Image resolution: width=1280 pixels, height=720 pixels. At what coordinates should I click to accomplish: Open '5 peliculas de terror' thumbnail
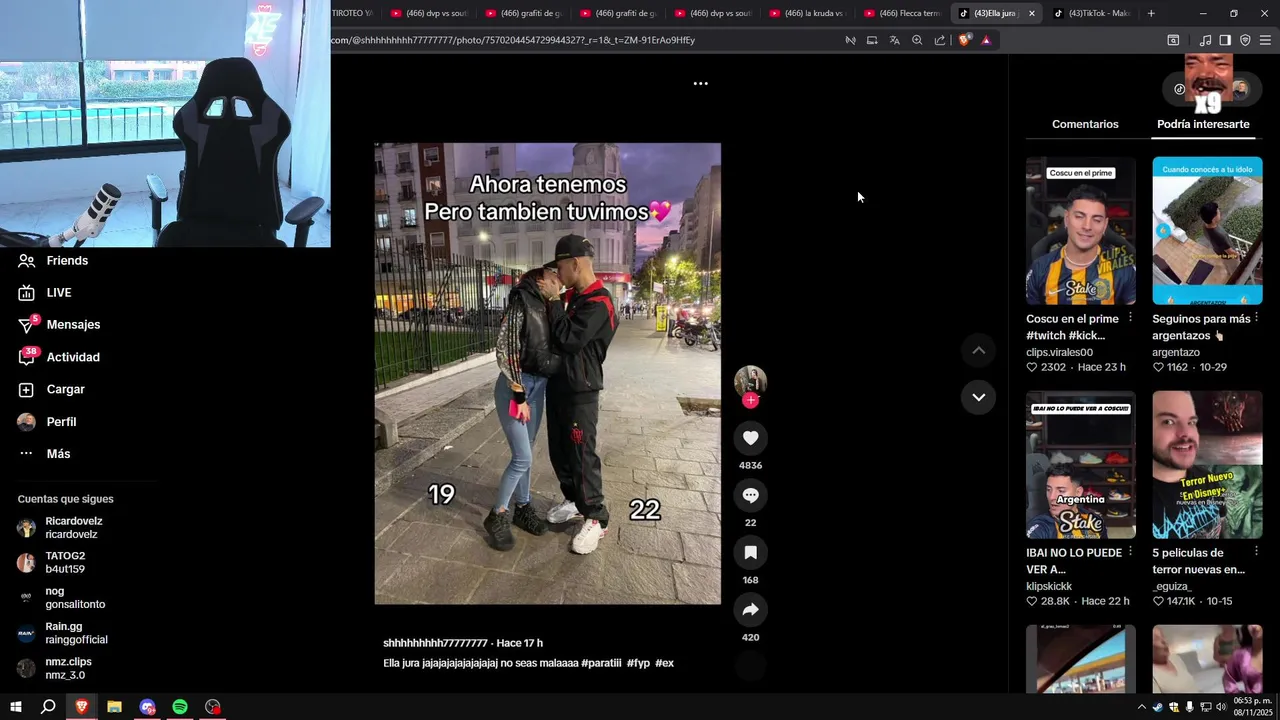[x=1207, y=465]
